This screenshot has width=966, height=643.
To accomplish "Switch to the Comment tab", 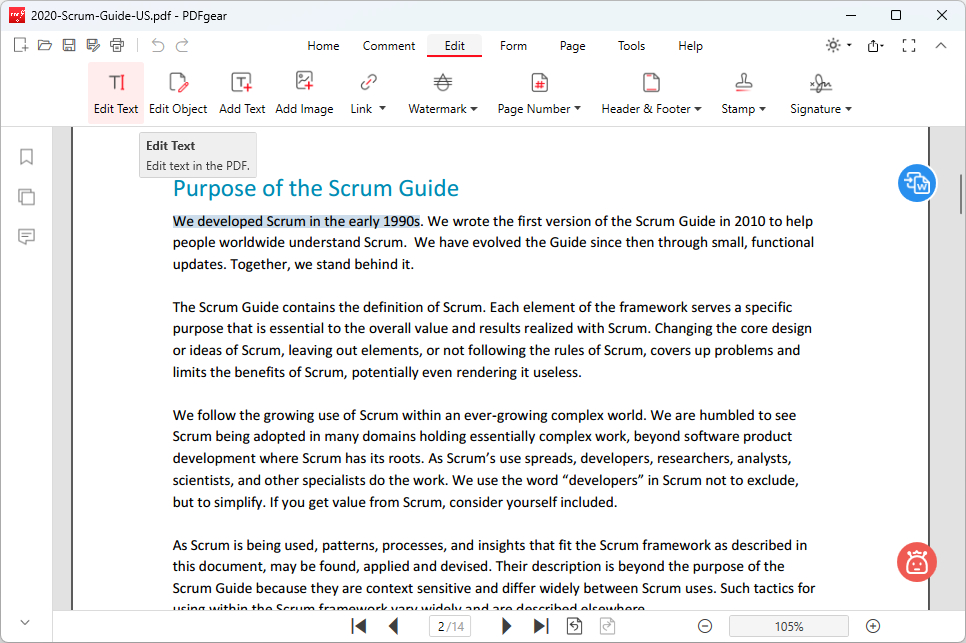I will click(389, 46).
